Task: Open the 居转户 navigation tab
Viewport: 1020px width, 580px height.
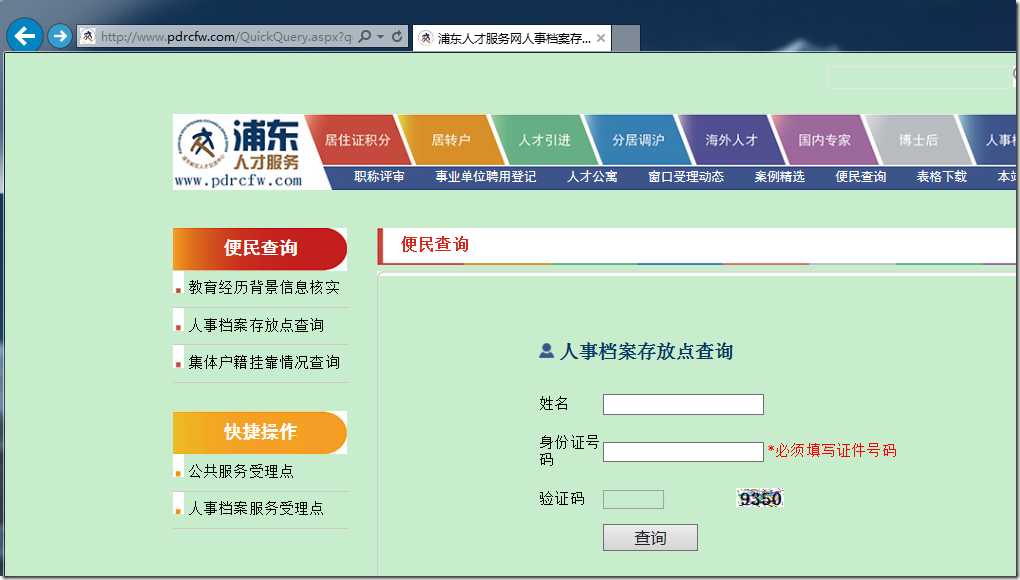Action: coord(451,140)
